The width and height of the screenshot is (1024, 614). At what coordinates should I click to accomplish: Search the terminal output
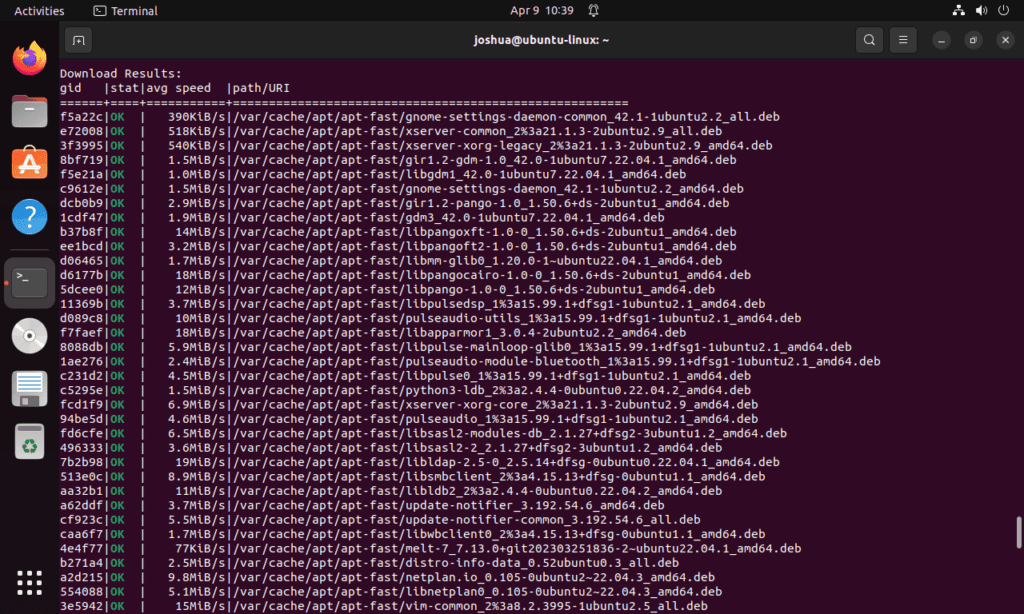tap(869, 40)
